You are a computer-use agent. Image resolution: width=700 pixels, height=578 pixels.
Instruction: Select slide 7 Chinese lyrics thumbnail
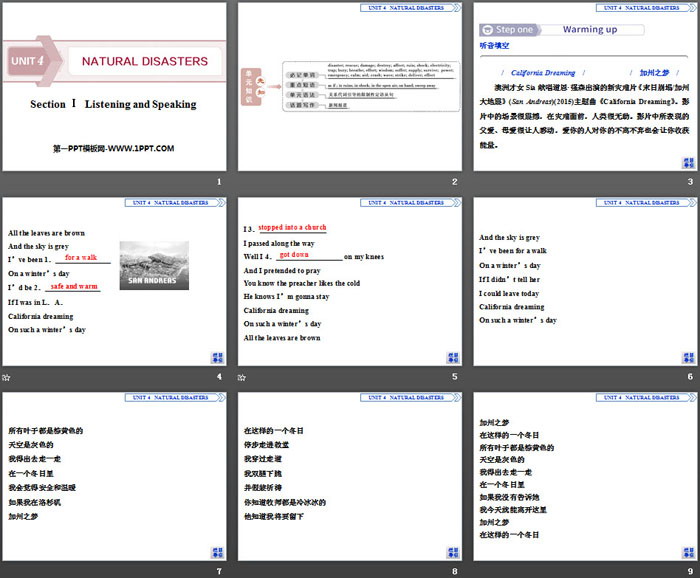point(114,476)
